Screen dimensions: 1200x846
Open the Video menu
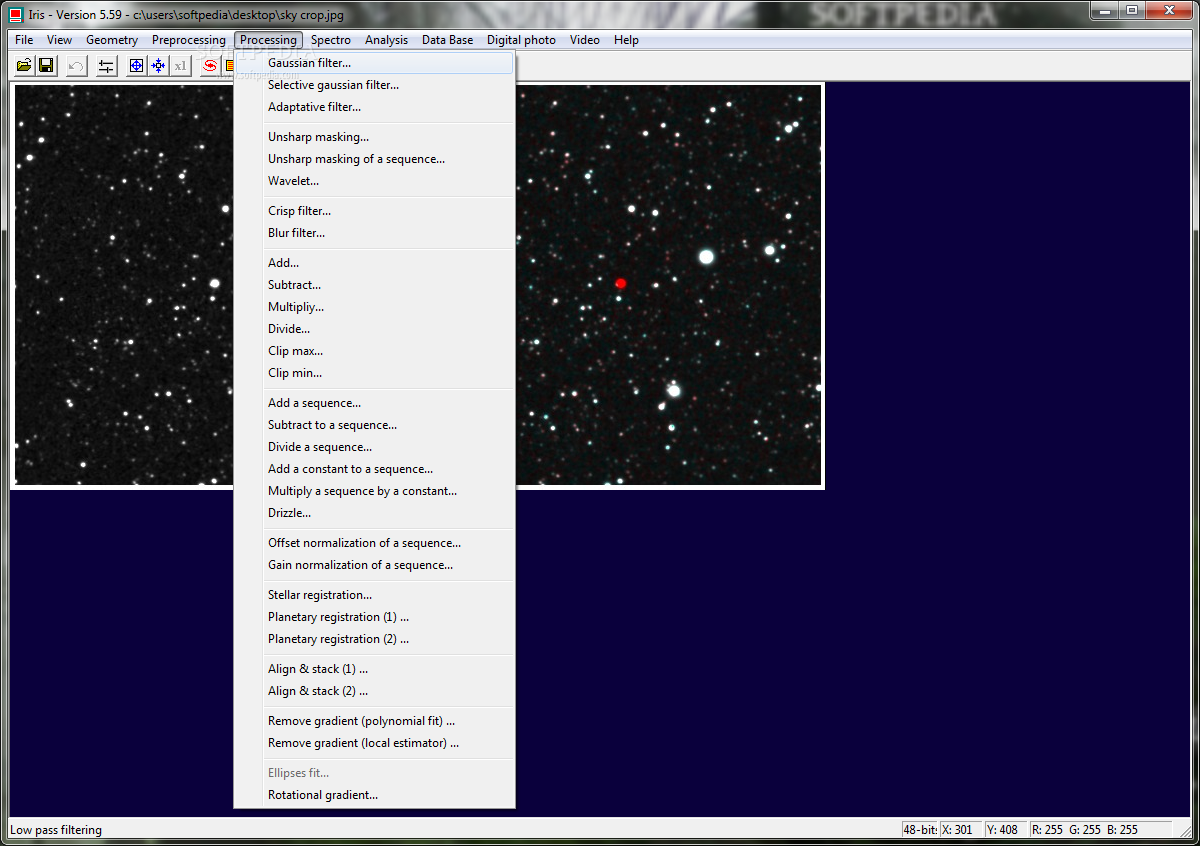tap(585, 40)
